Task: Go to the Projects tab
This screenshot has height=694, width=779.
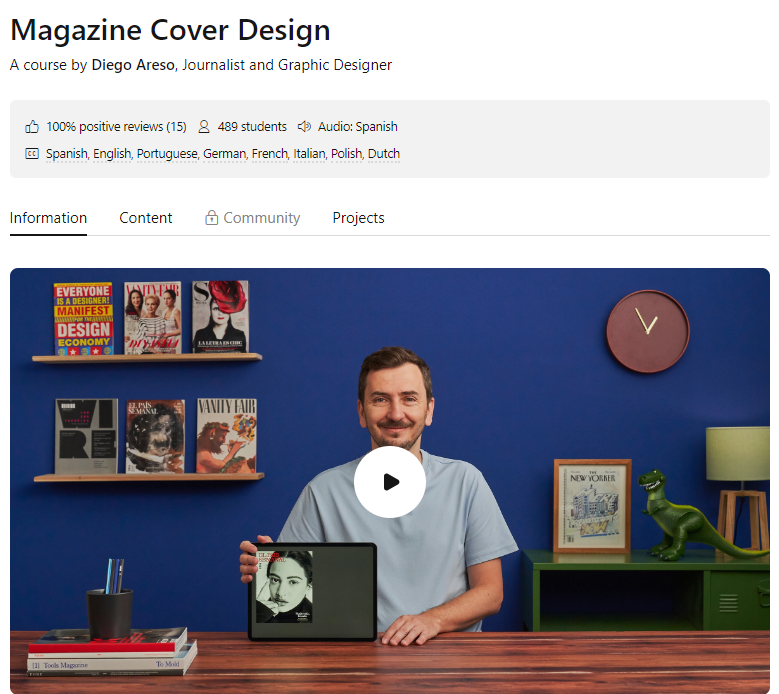Action: (x=358, y=218)
